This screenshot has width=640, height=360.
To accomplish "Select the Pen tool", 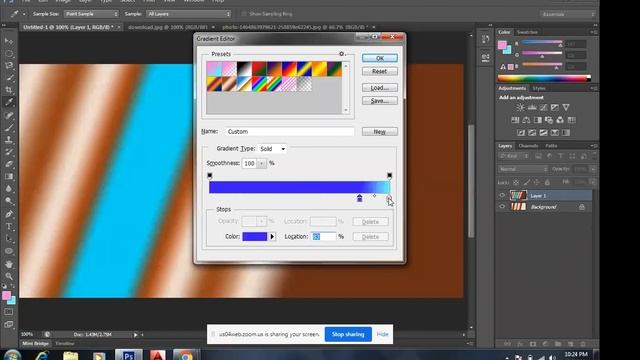I will tap(9, 214).
